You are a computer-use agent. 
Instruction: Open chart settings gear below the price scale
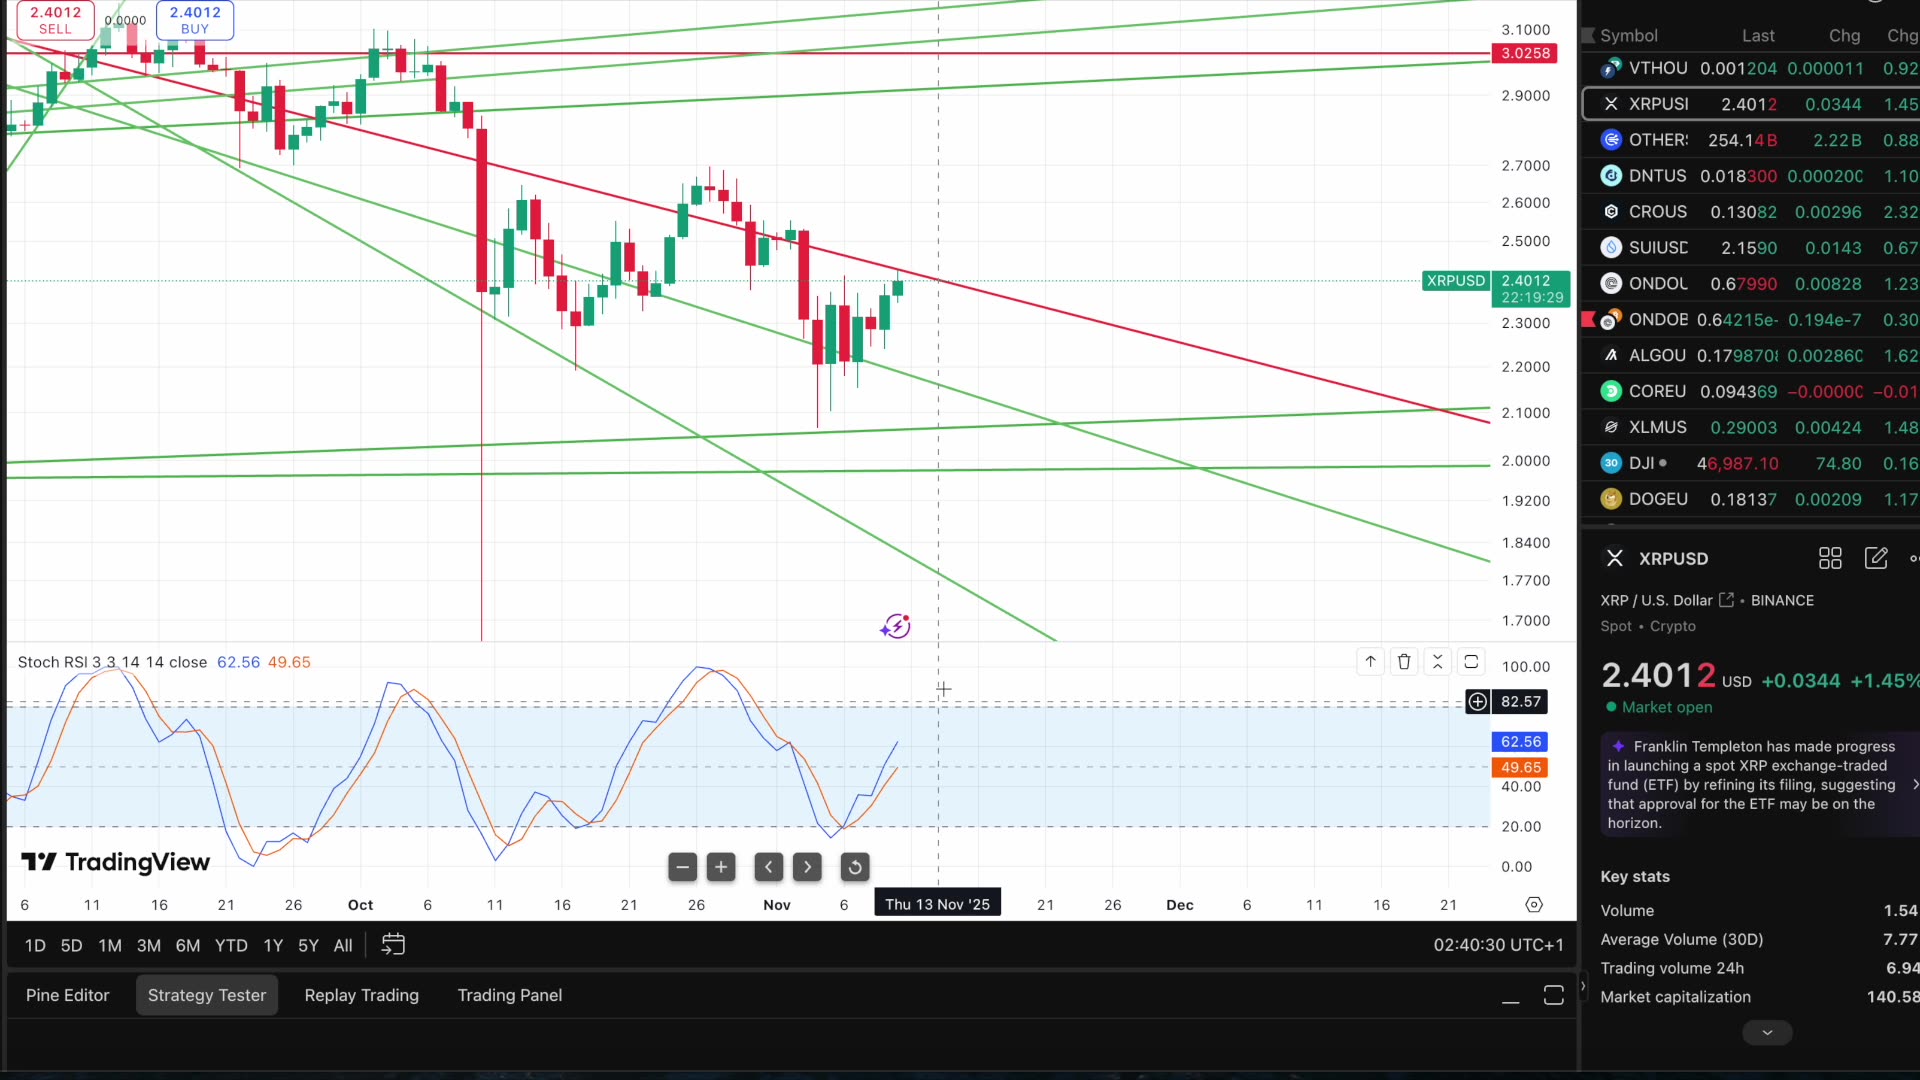(x=1535, y=904)
